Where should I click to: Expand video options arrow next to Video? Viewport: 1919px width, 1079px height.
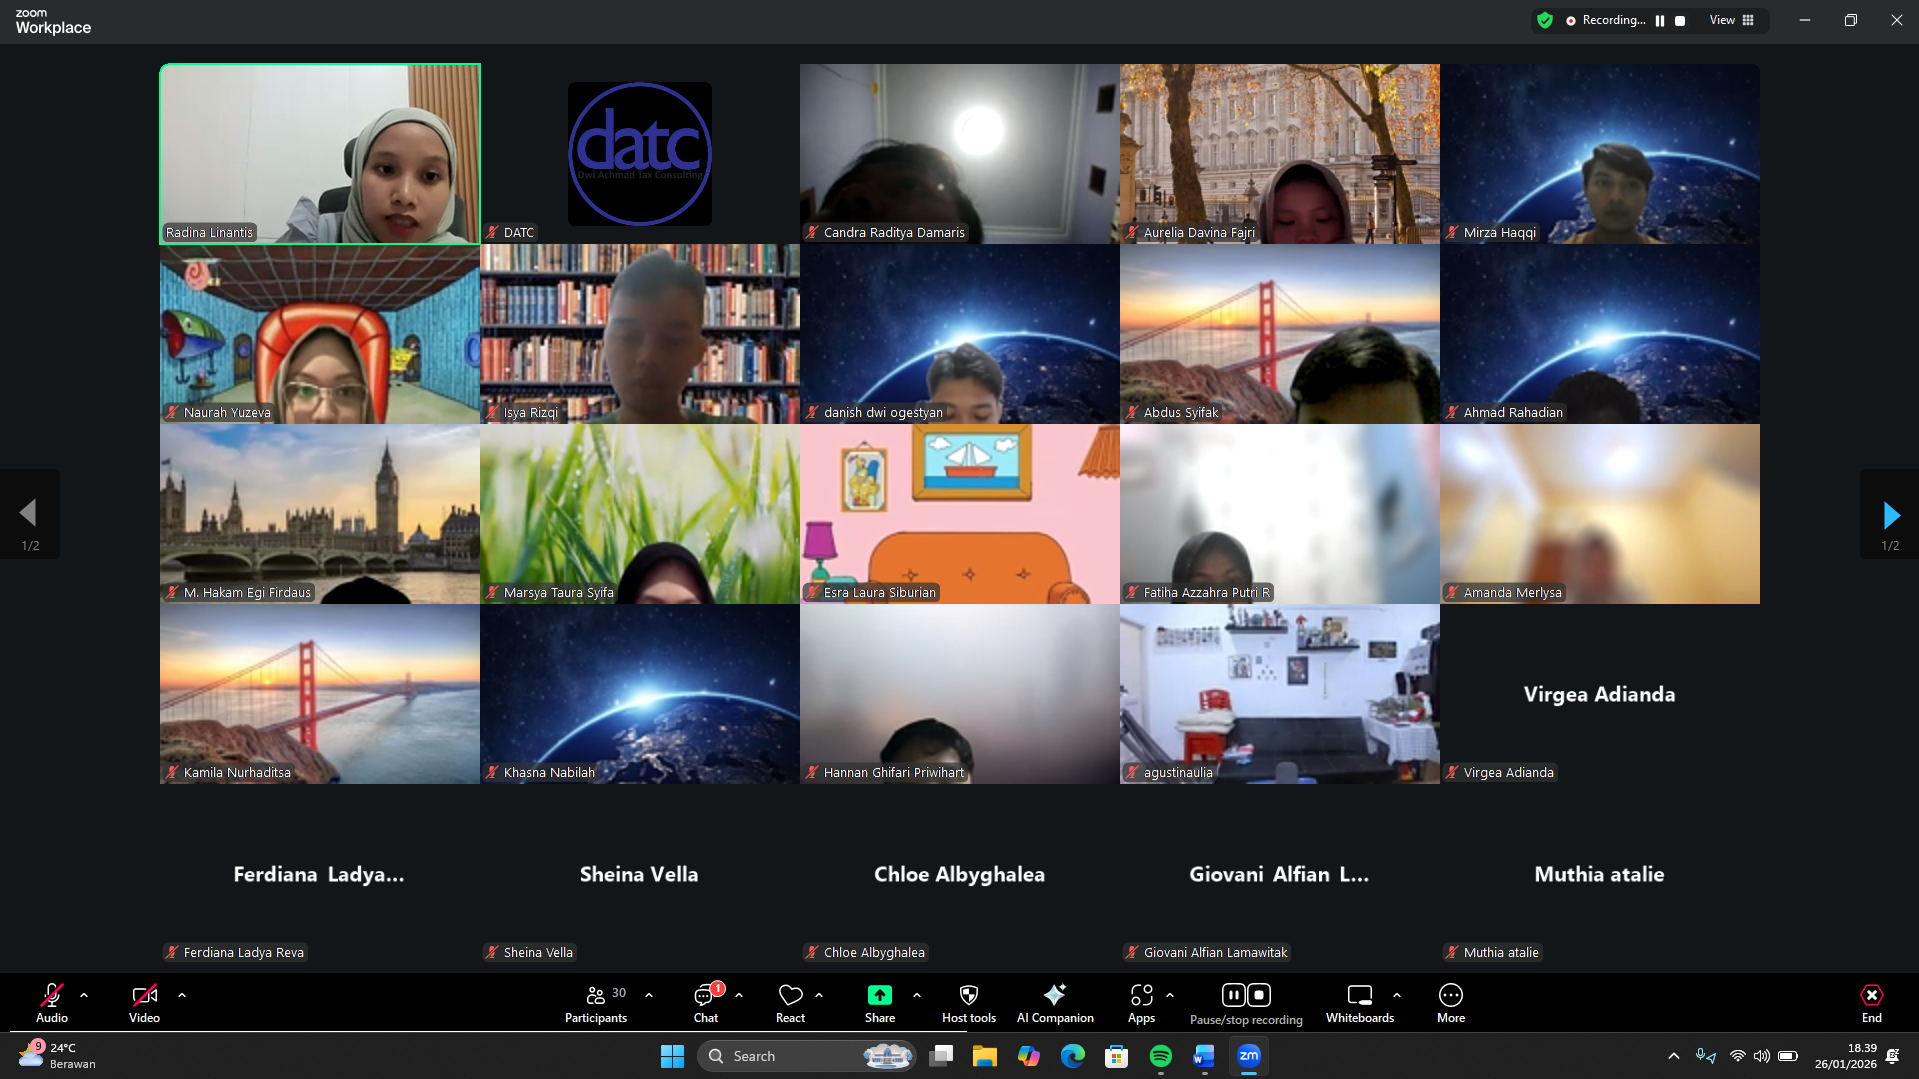coord(182,995)
